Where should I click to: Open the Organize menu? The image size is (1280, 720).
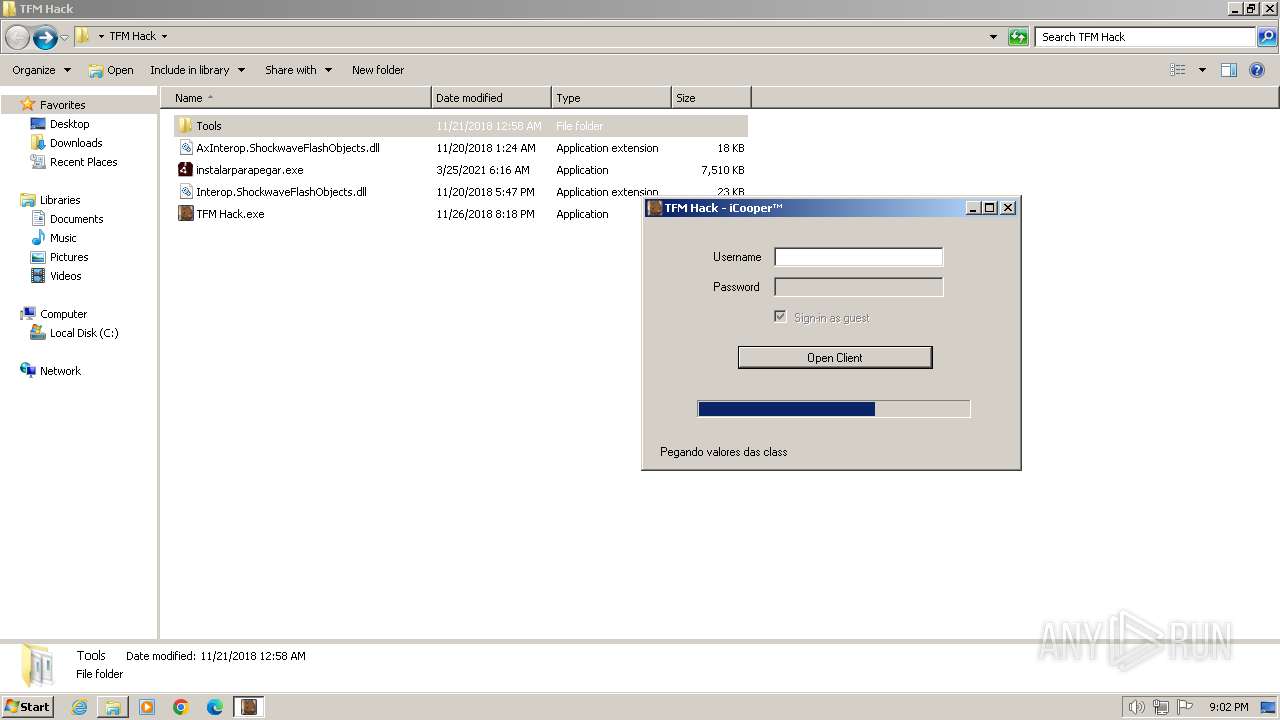point(41,70)
